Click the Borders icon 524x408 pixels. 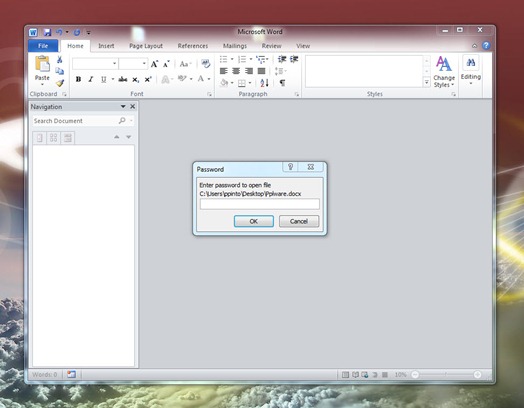point(242,83)
